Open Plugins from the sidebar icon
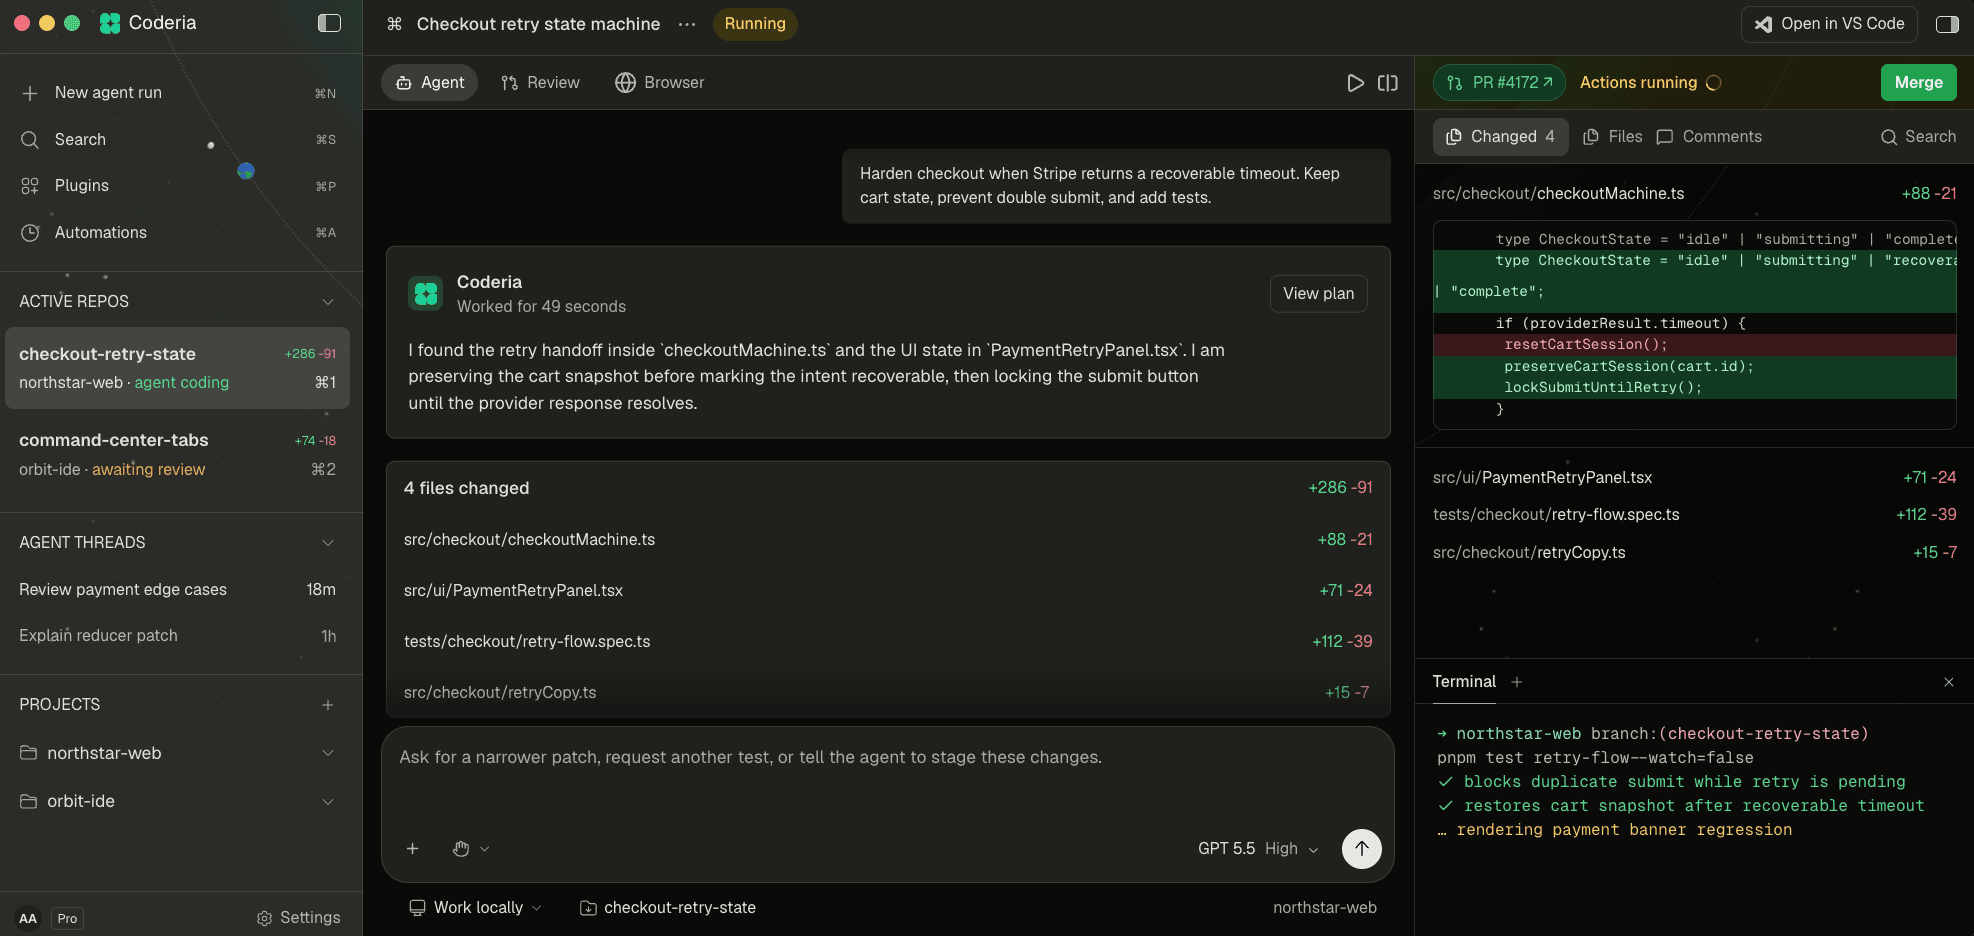The image size is (1974, 936). (x=30, y=186)
